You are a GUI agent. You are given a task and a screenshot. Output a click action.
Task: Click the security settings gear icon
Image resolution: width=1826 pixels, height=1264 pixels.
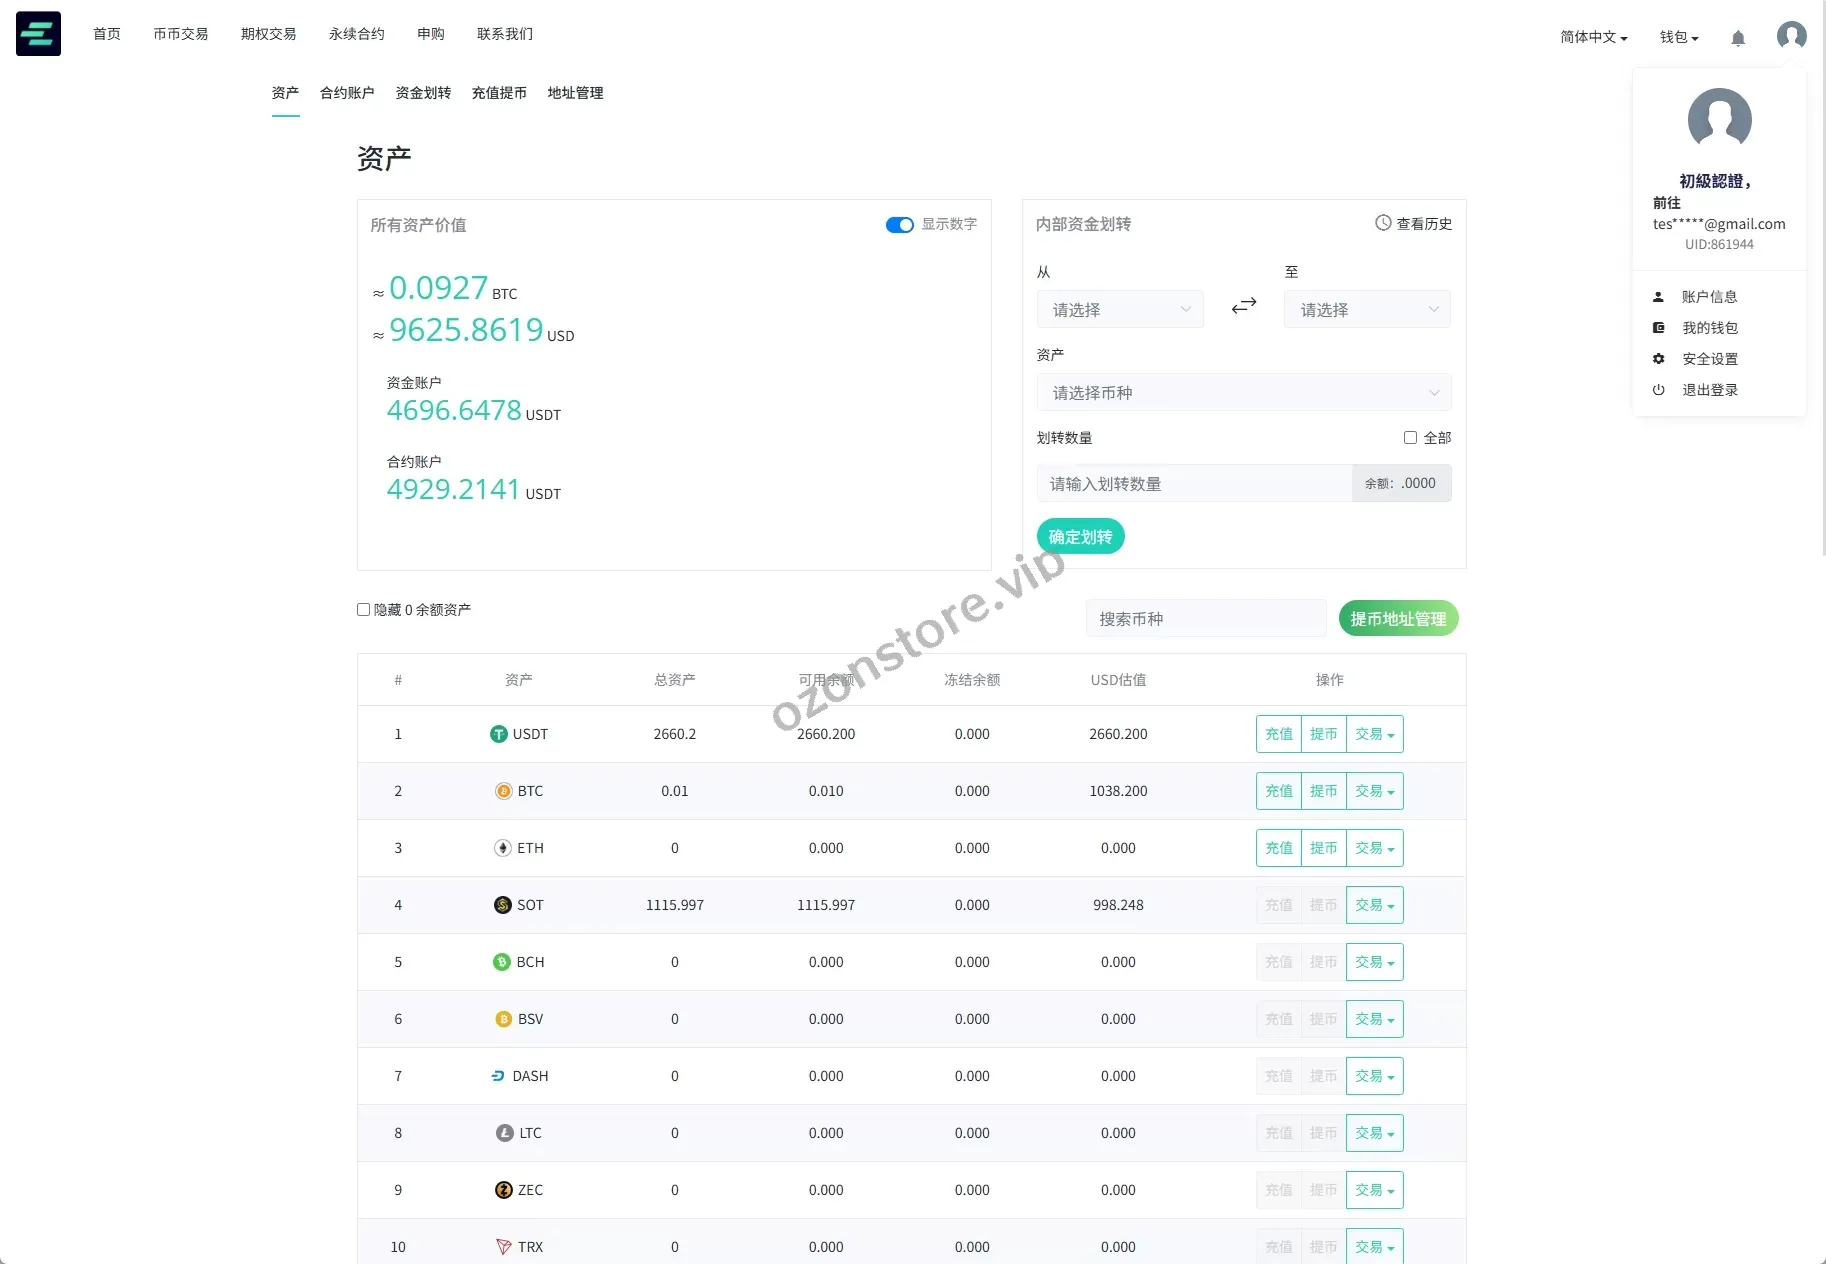point(1658,359)
